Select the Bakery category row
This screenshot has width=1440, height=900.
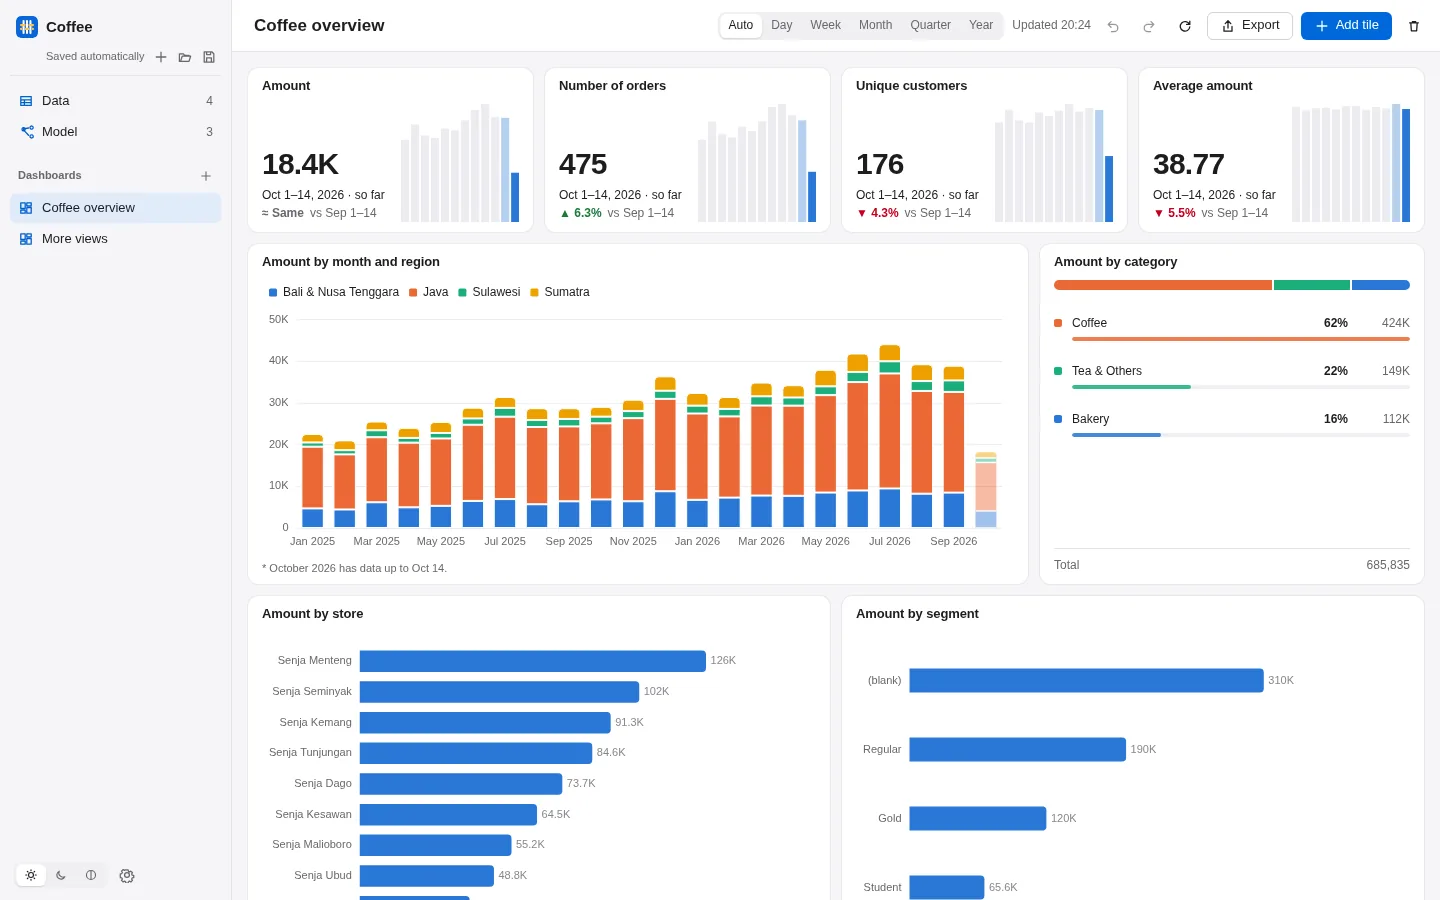(1232, 423)
